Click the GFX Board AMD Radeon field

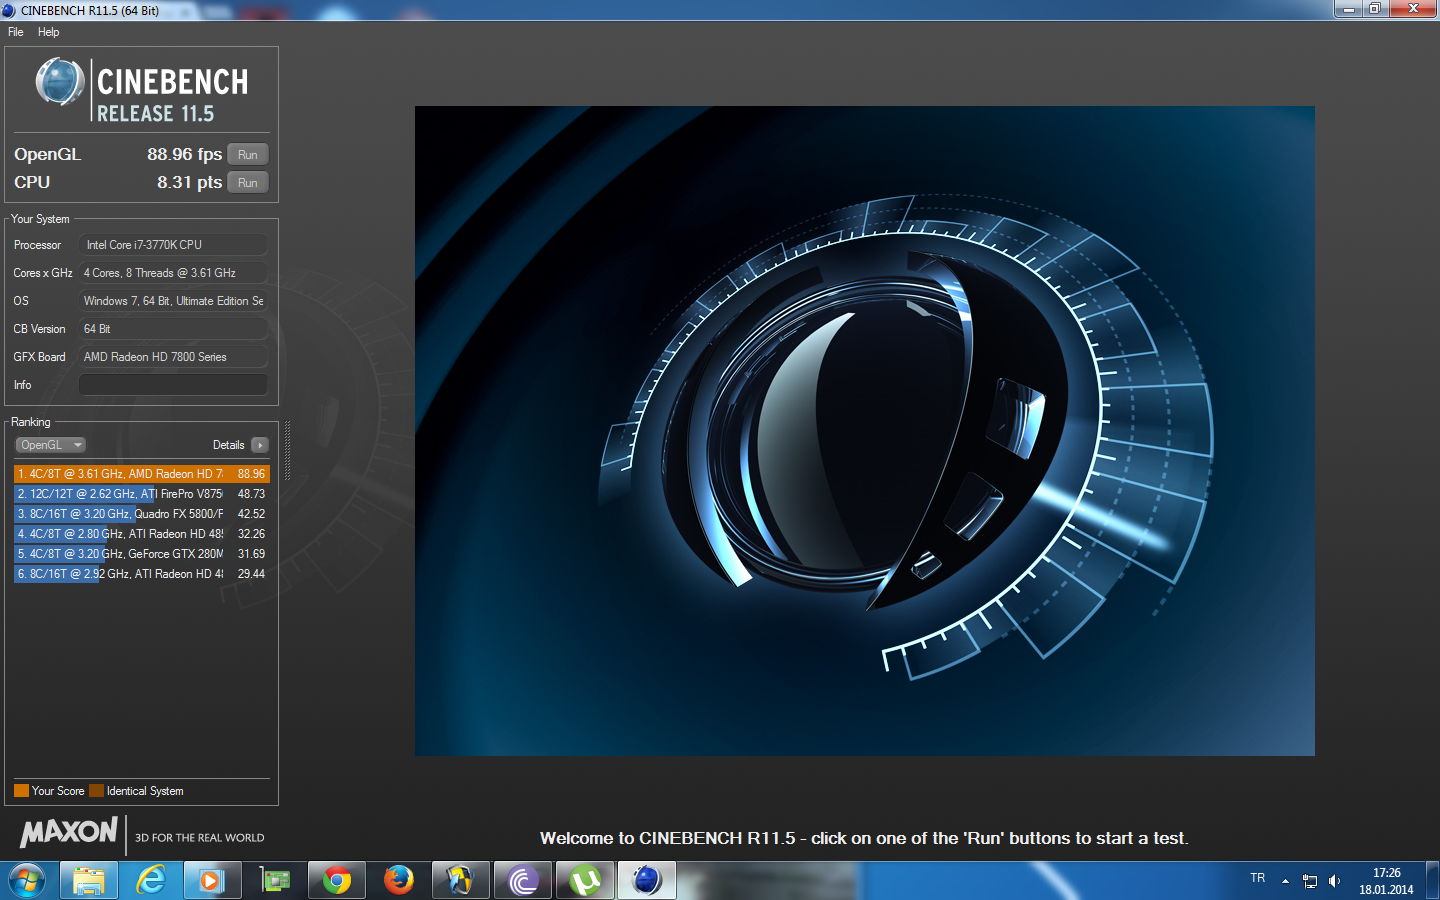coord(173,357)
